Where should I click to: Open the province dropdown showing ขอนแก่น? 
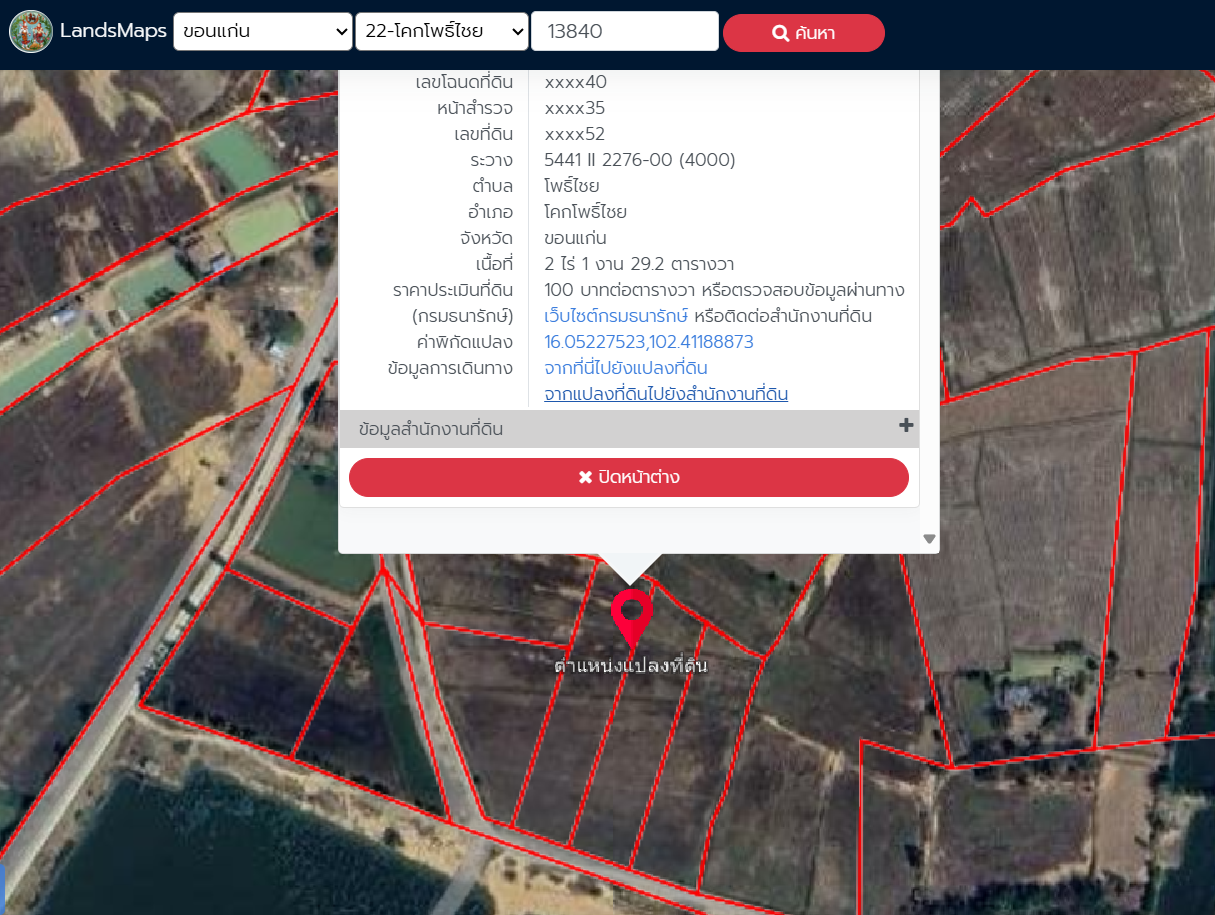[x=262, y=31]
